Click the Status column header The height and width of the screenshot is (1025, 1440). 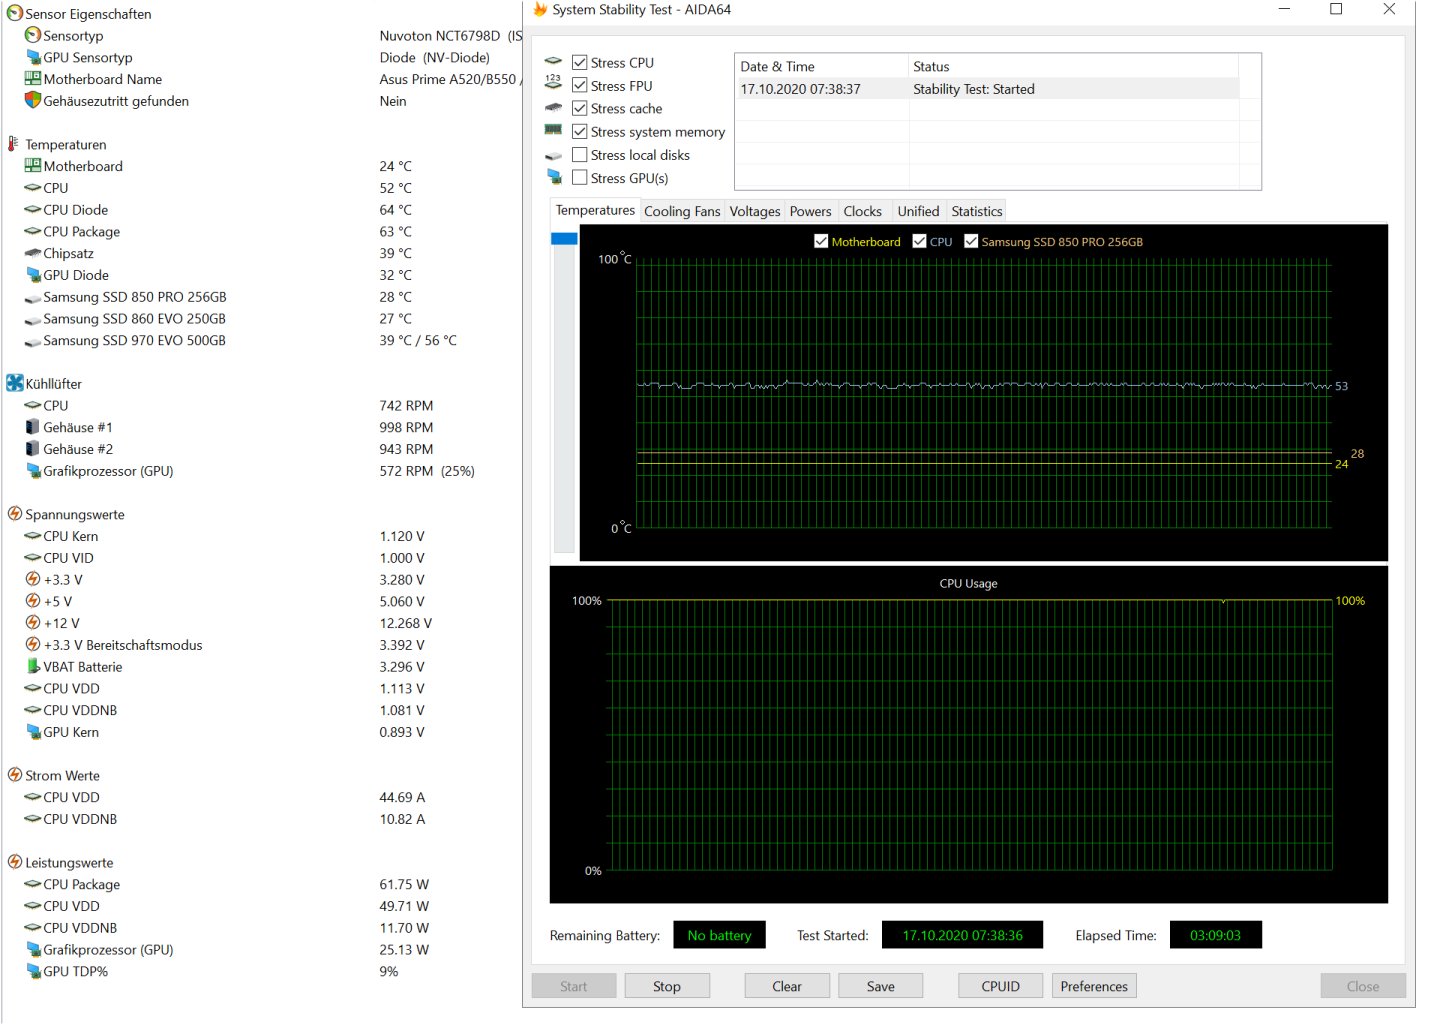click(x=1073, y=66)
